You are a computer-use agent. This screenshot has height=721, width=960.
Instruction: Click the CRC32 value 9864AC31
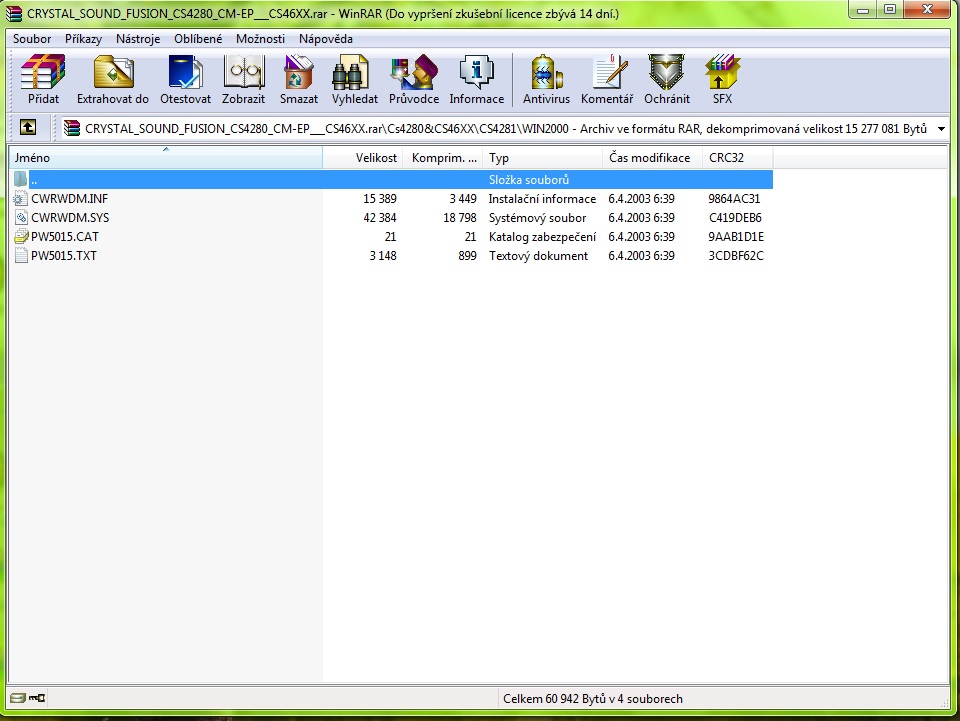click(x=734, y=198)
